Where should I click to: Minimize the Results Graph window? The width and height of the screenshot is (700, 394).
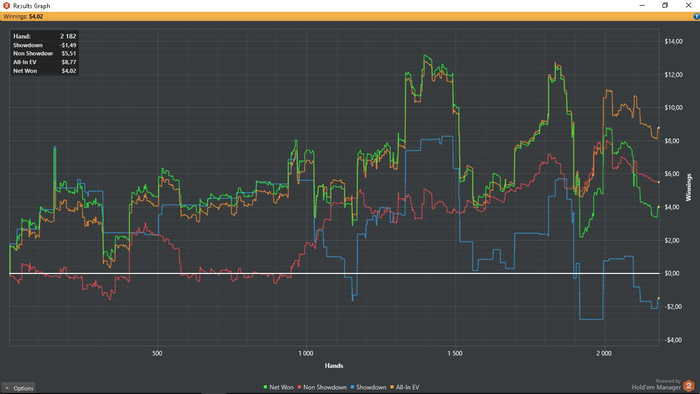pyautogui.click(x=642, y=5)
